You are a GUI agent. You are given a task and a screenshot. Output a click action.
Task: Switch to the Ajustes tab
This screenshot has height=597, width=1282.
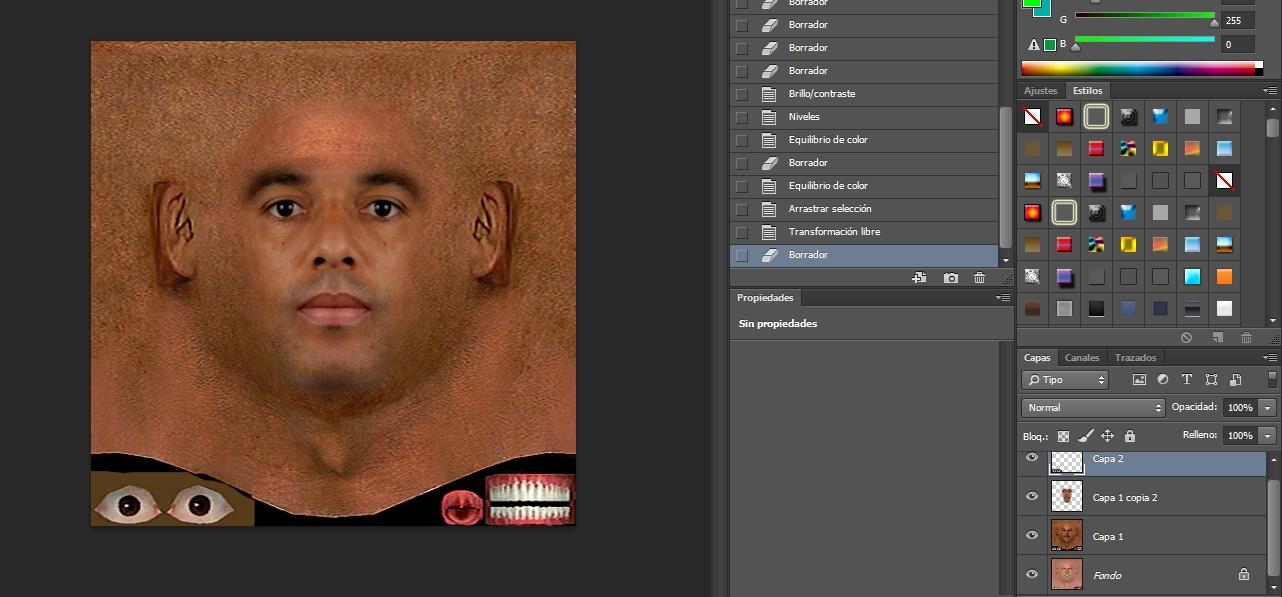coord(1040,91)
